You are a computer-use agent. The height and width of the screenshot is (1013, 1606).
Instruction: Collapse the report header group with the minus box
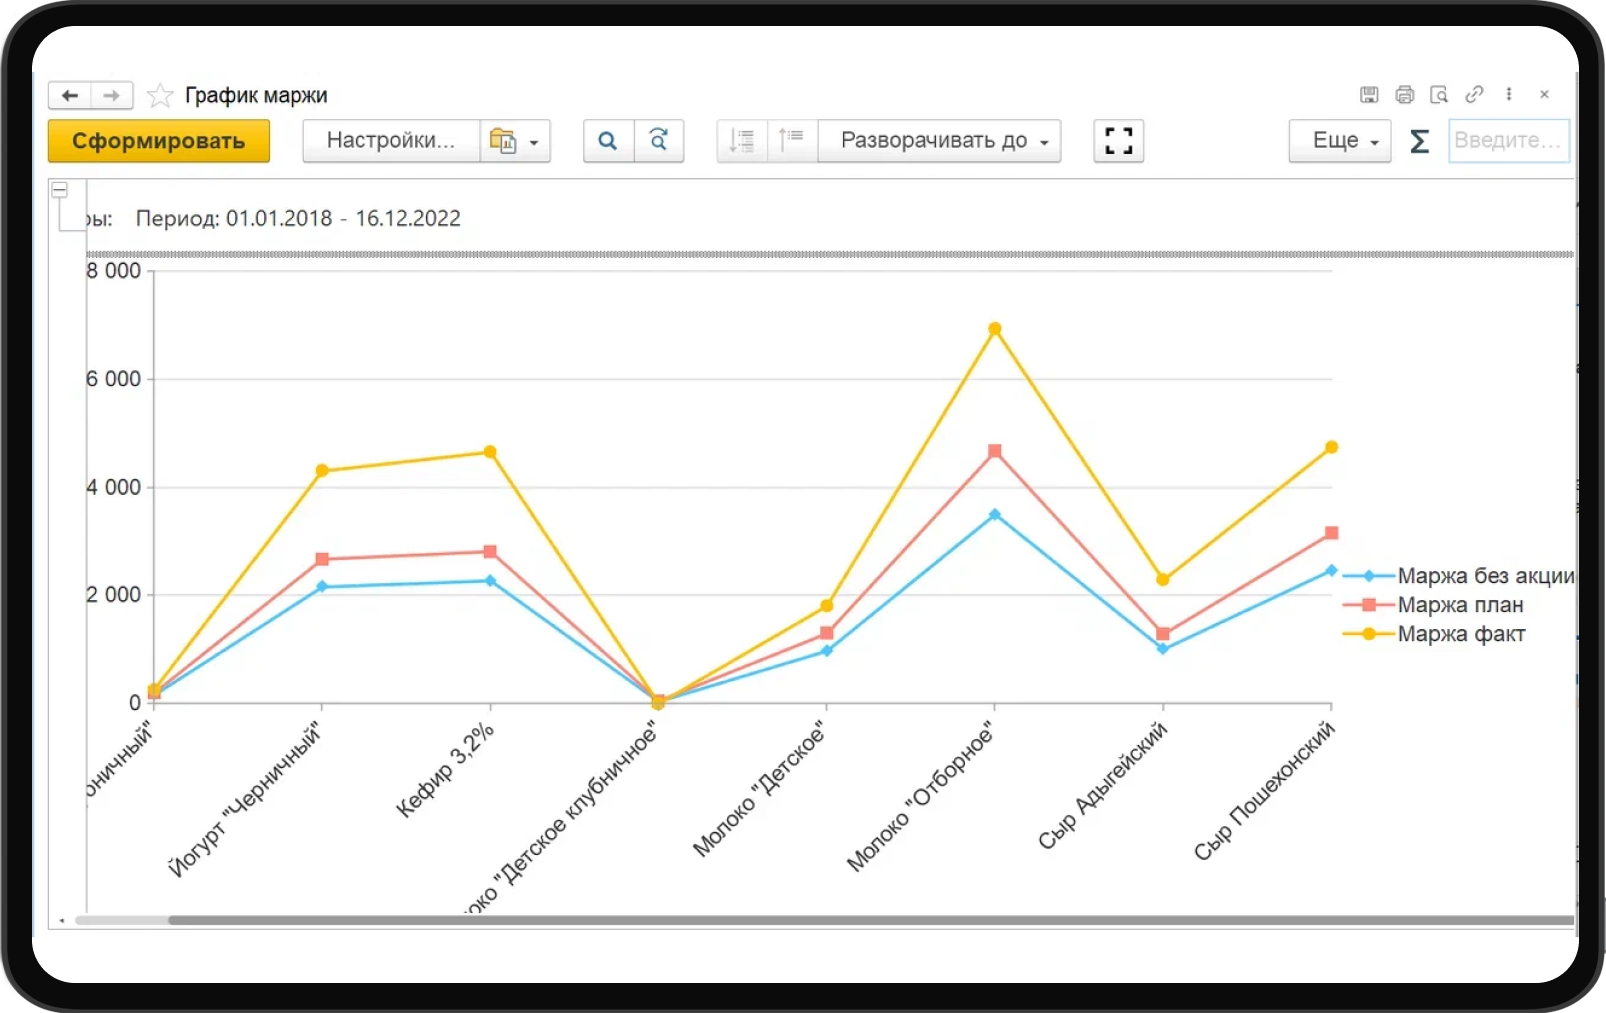coord(60,189)
